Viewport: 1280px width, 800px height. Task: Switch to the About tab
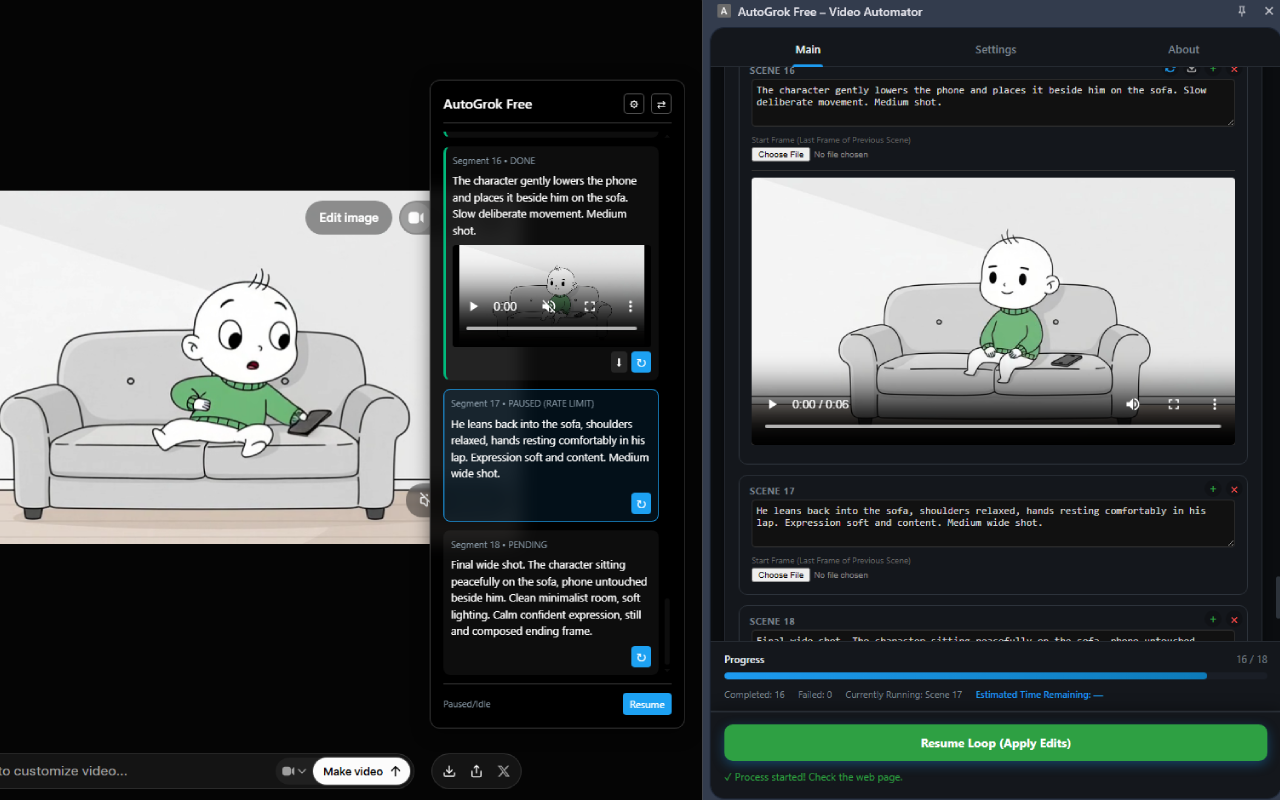click(x=1183, y=49)
